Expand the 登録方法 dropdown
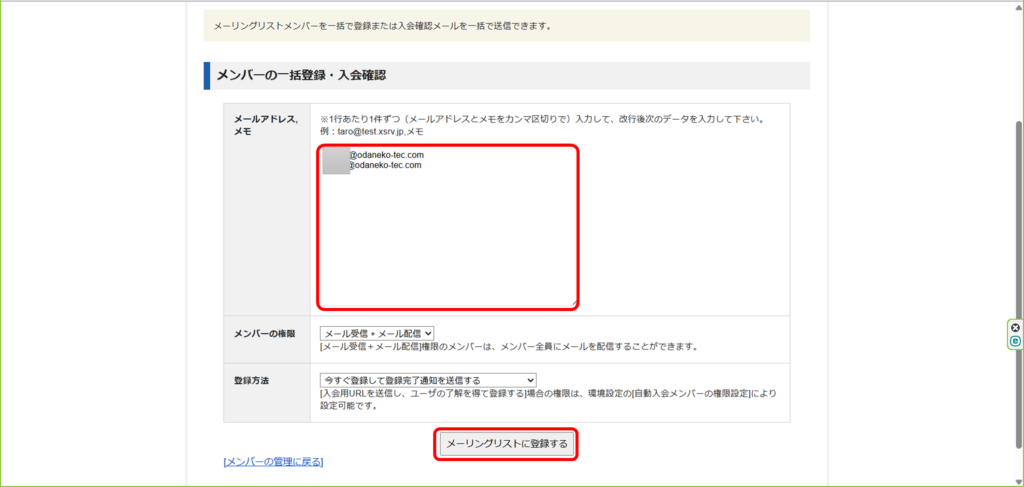 [428, 380]
